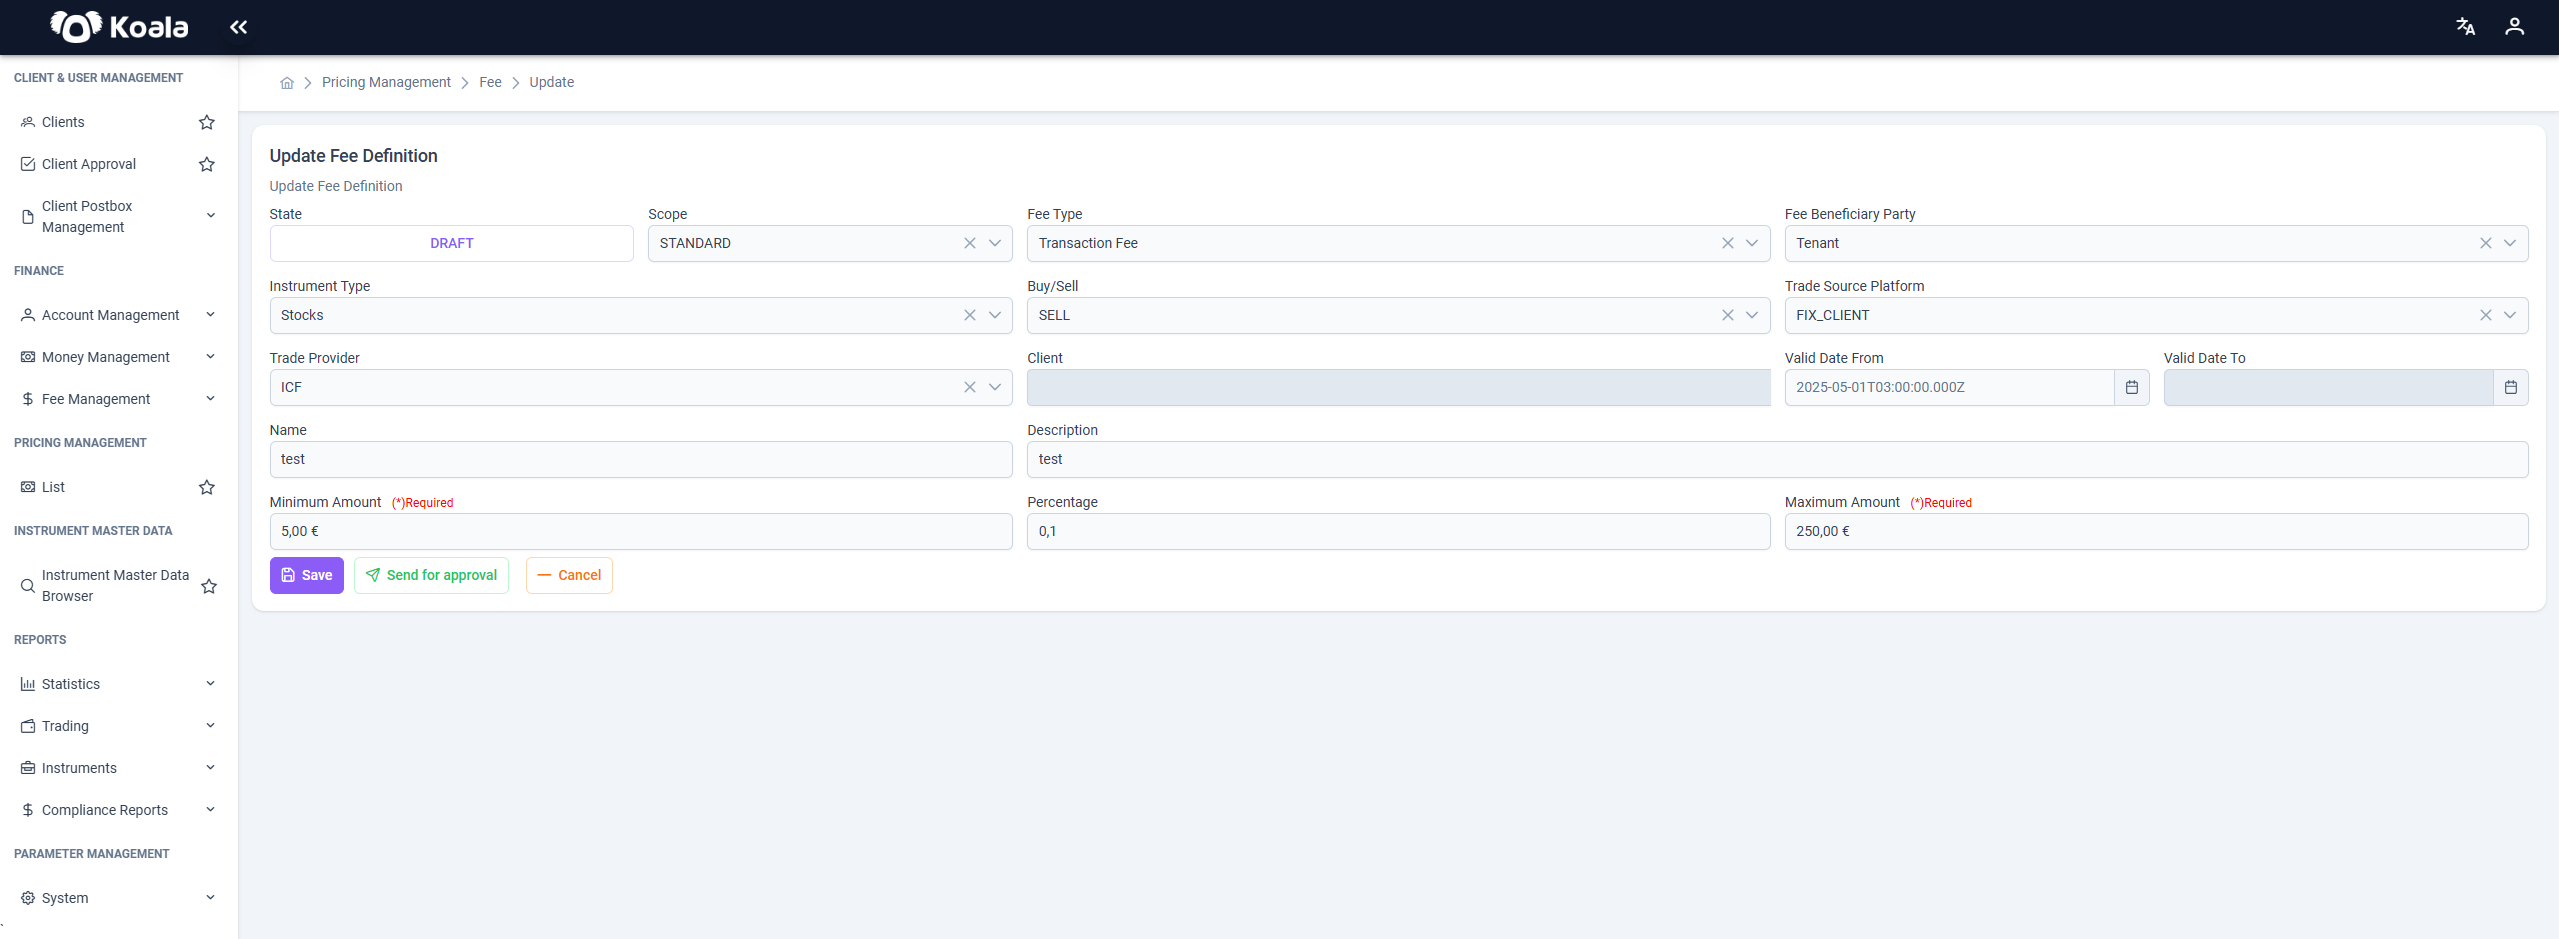Click the Save button
The image size is (2559, 939).
[x=306, y=575]
